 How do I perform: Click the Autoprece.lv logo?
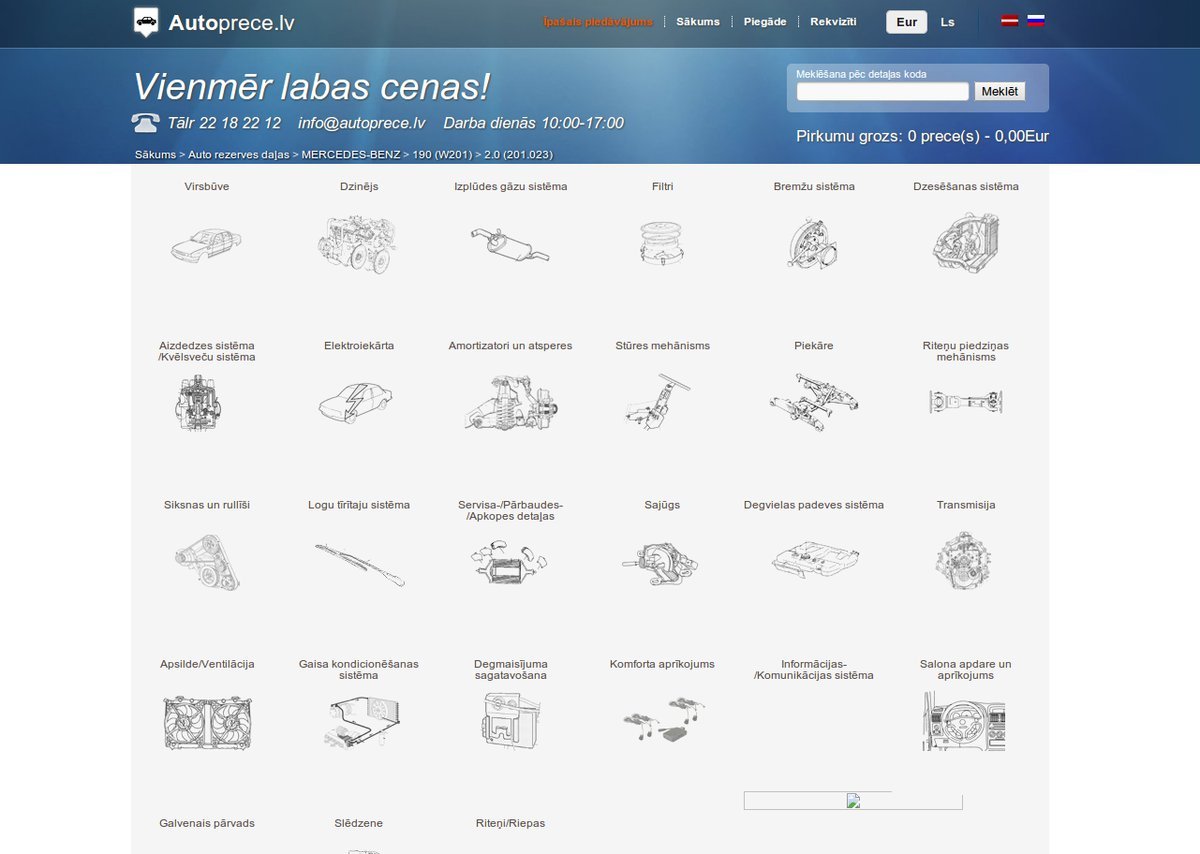[x=214, y=22]
